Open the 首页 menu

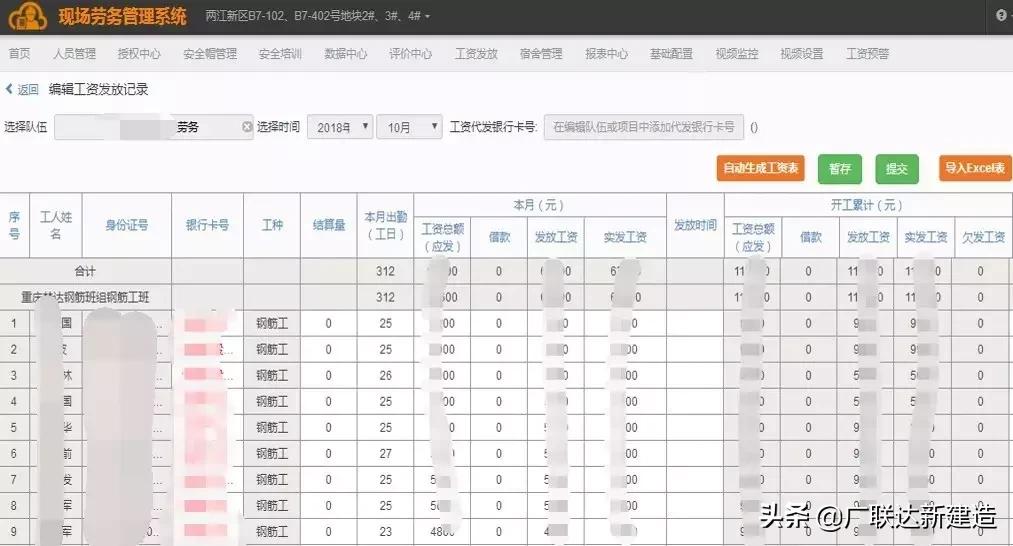pos(19,54)
